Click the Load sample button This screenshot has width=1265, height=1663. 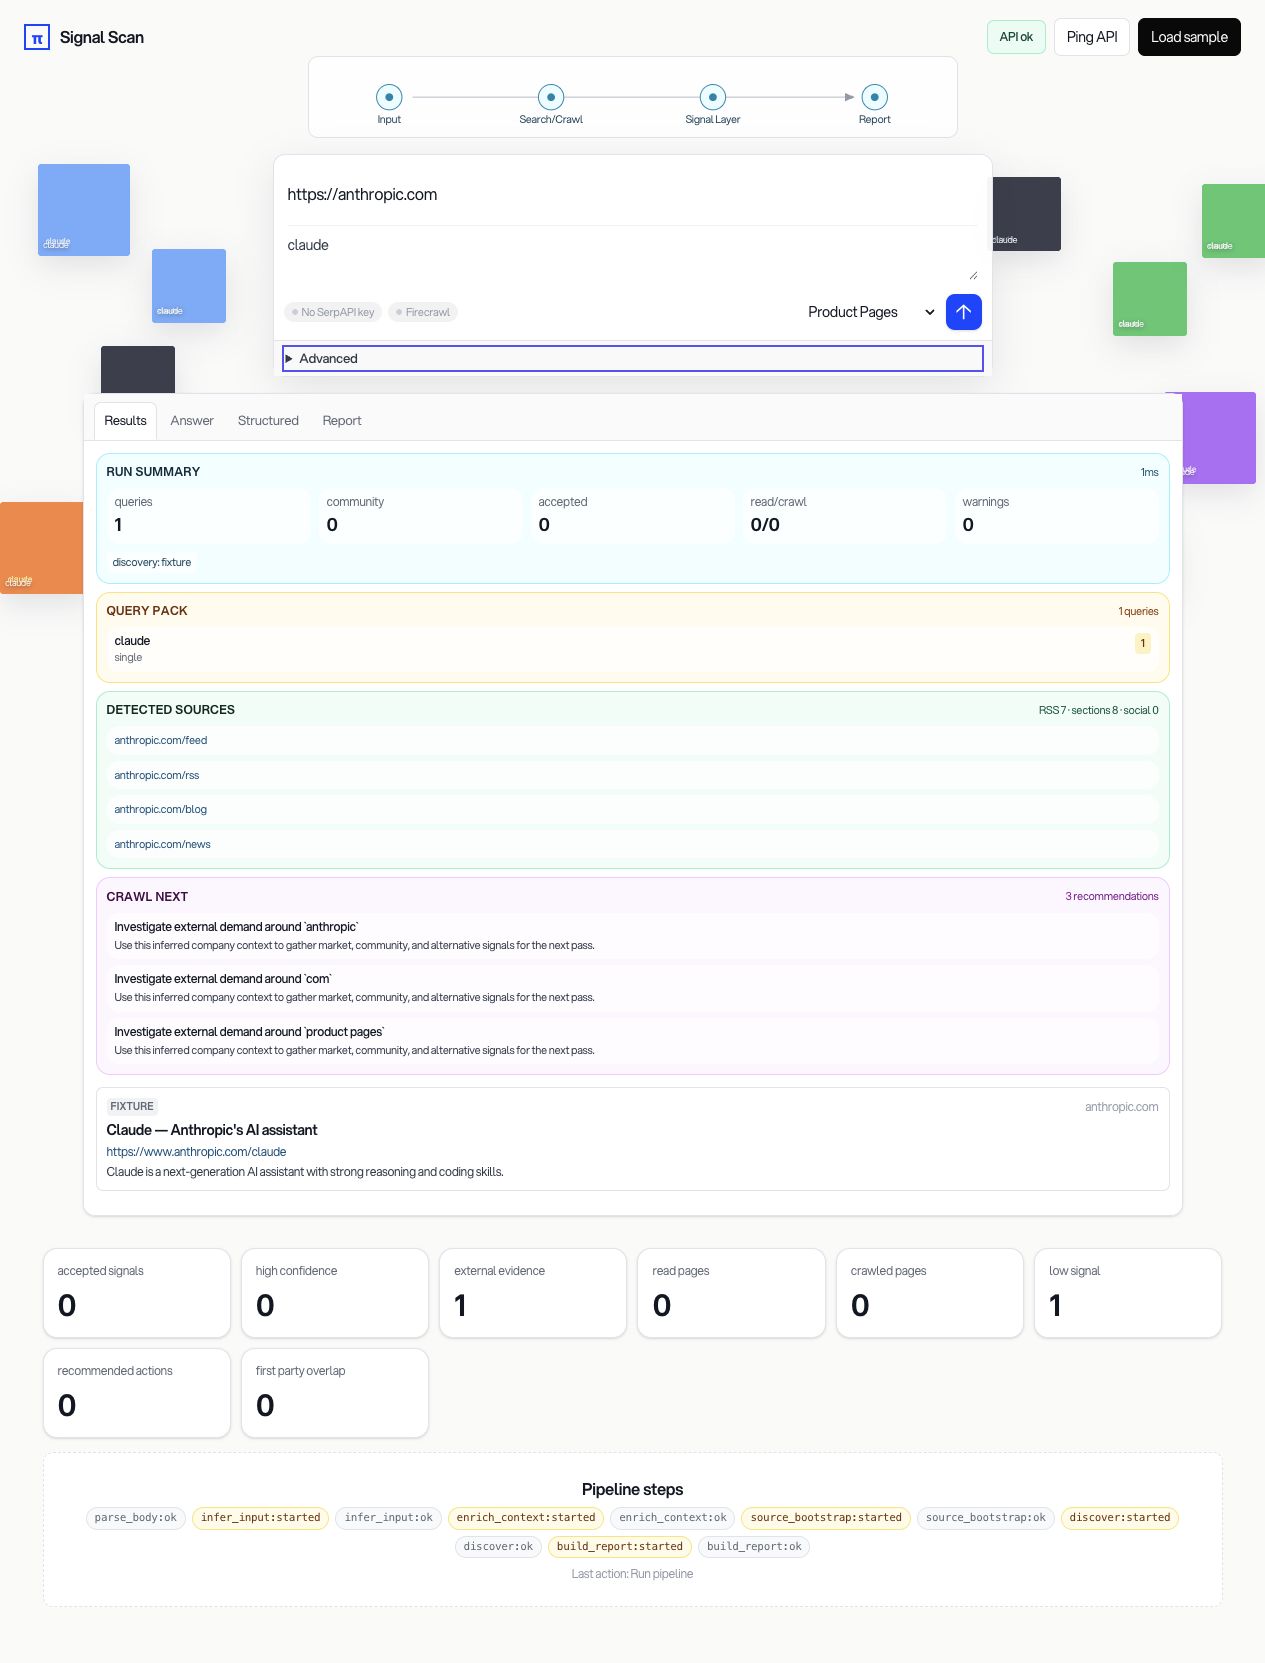1189,37
